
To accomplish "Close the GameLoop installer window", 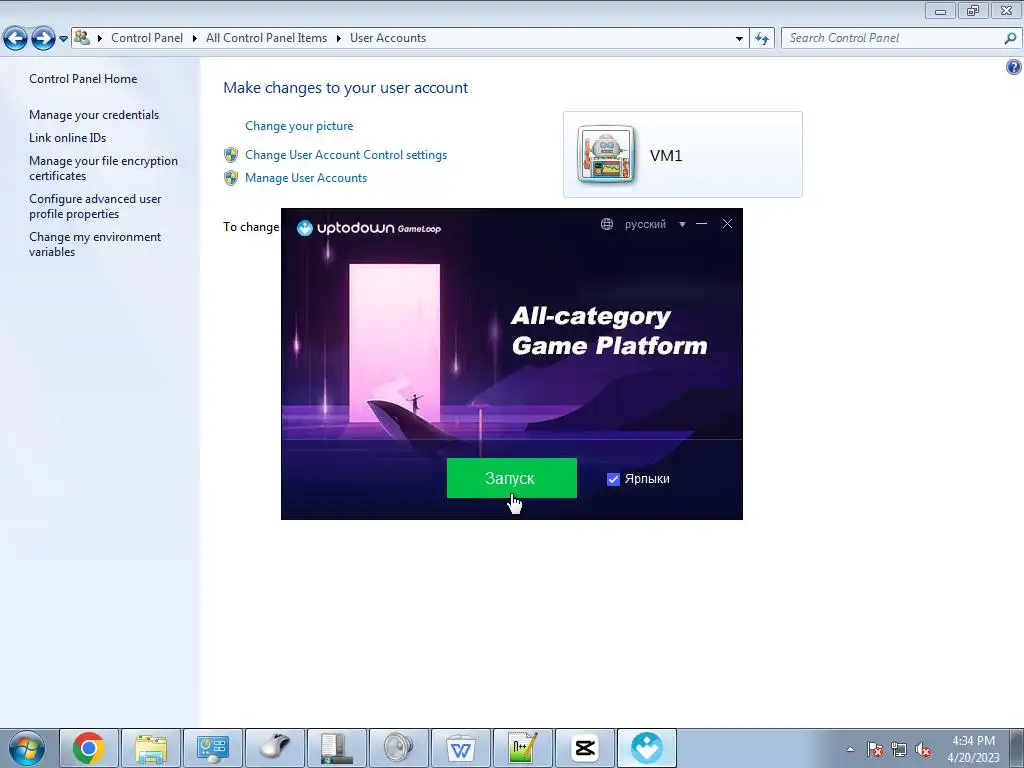I will [727, 223].
